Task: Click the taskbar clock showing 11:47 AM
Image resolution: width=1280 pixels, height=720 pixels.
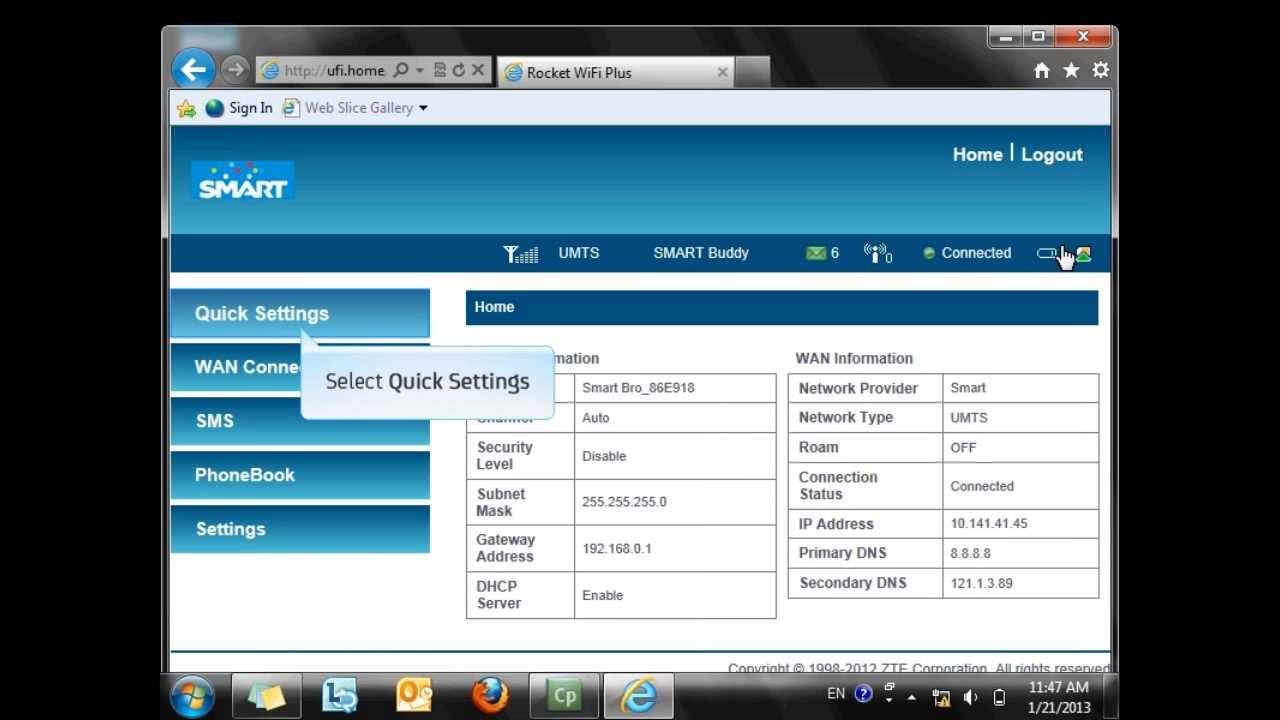Action: click(x=1059, y=697)
